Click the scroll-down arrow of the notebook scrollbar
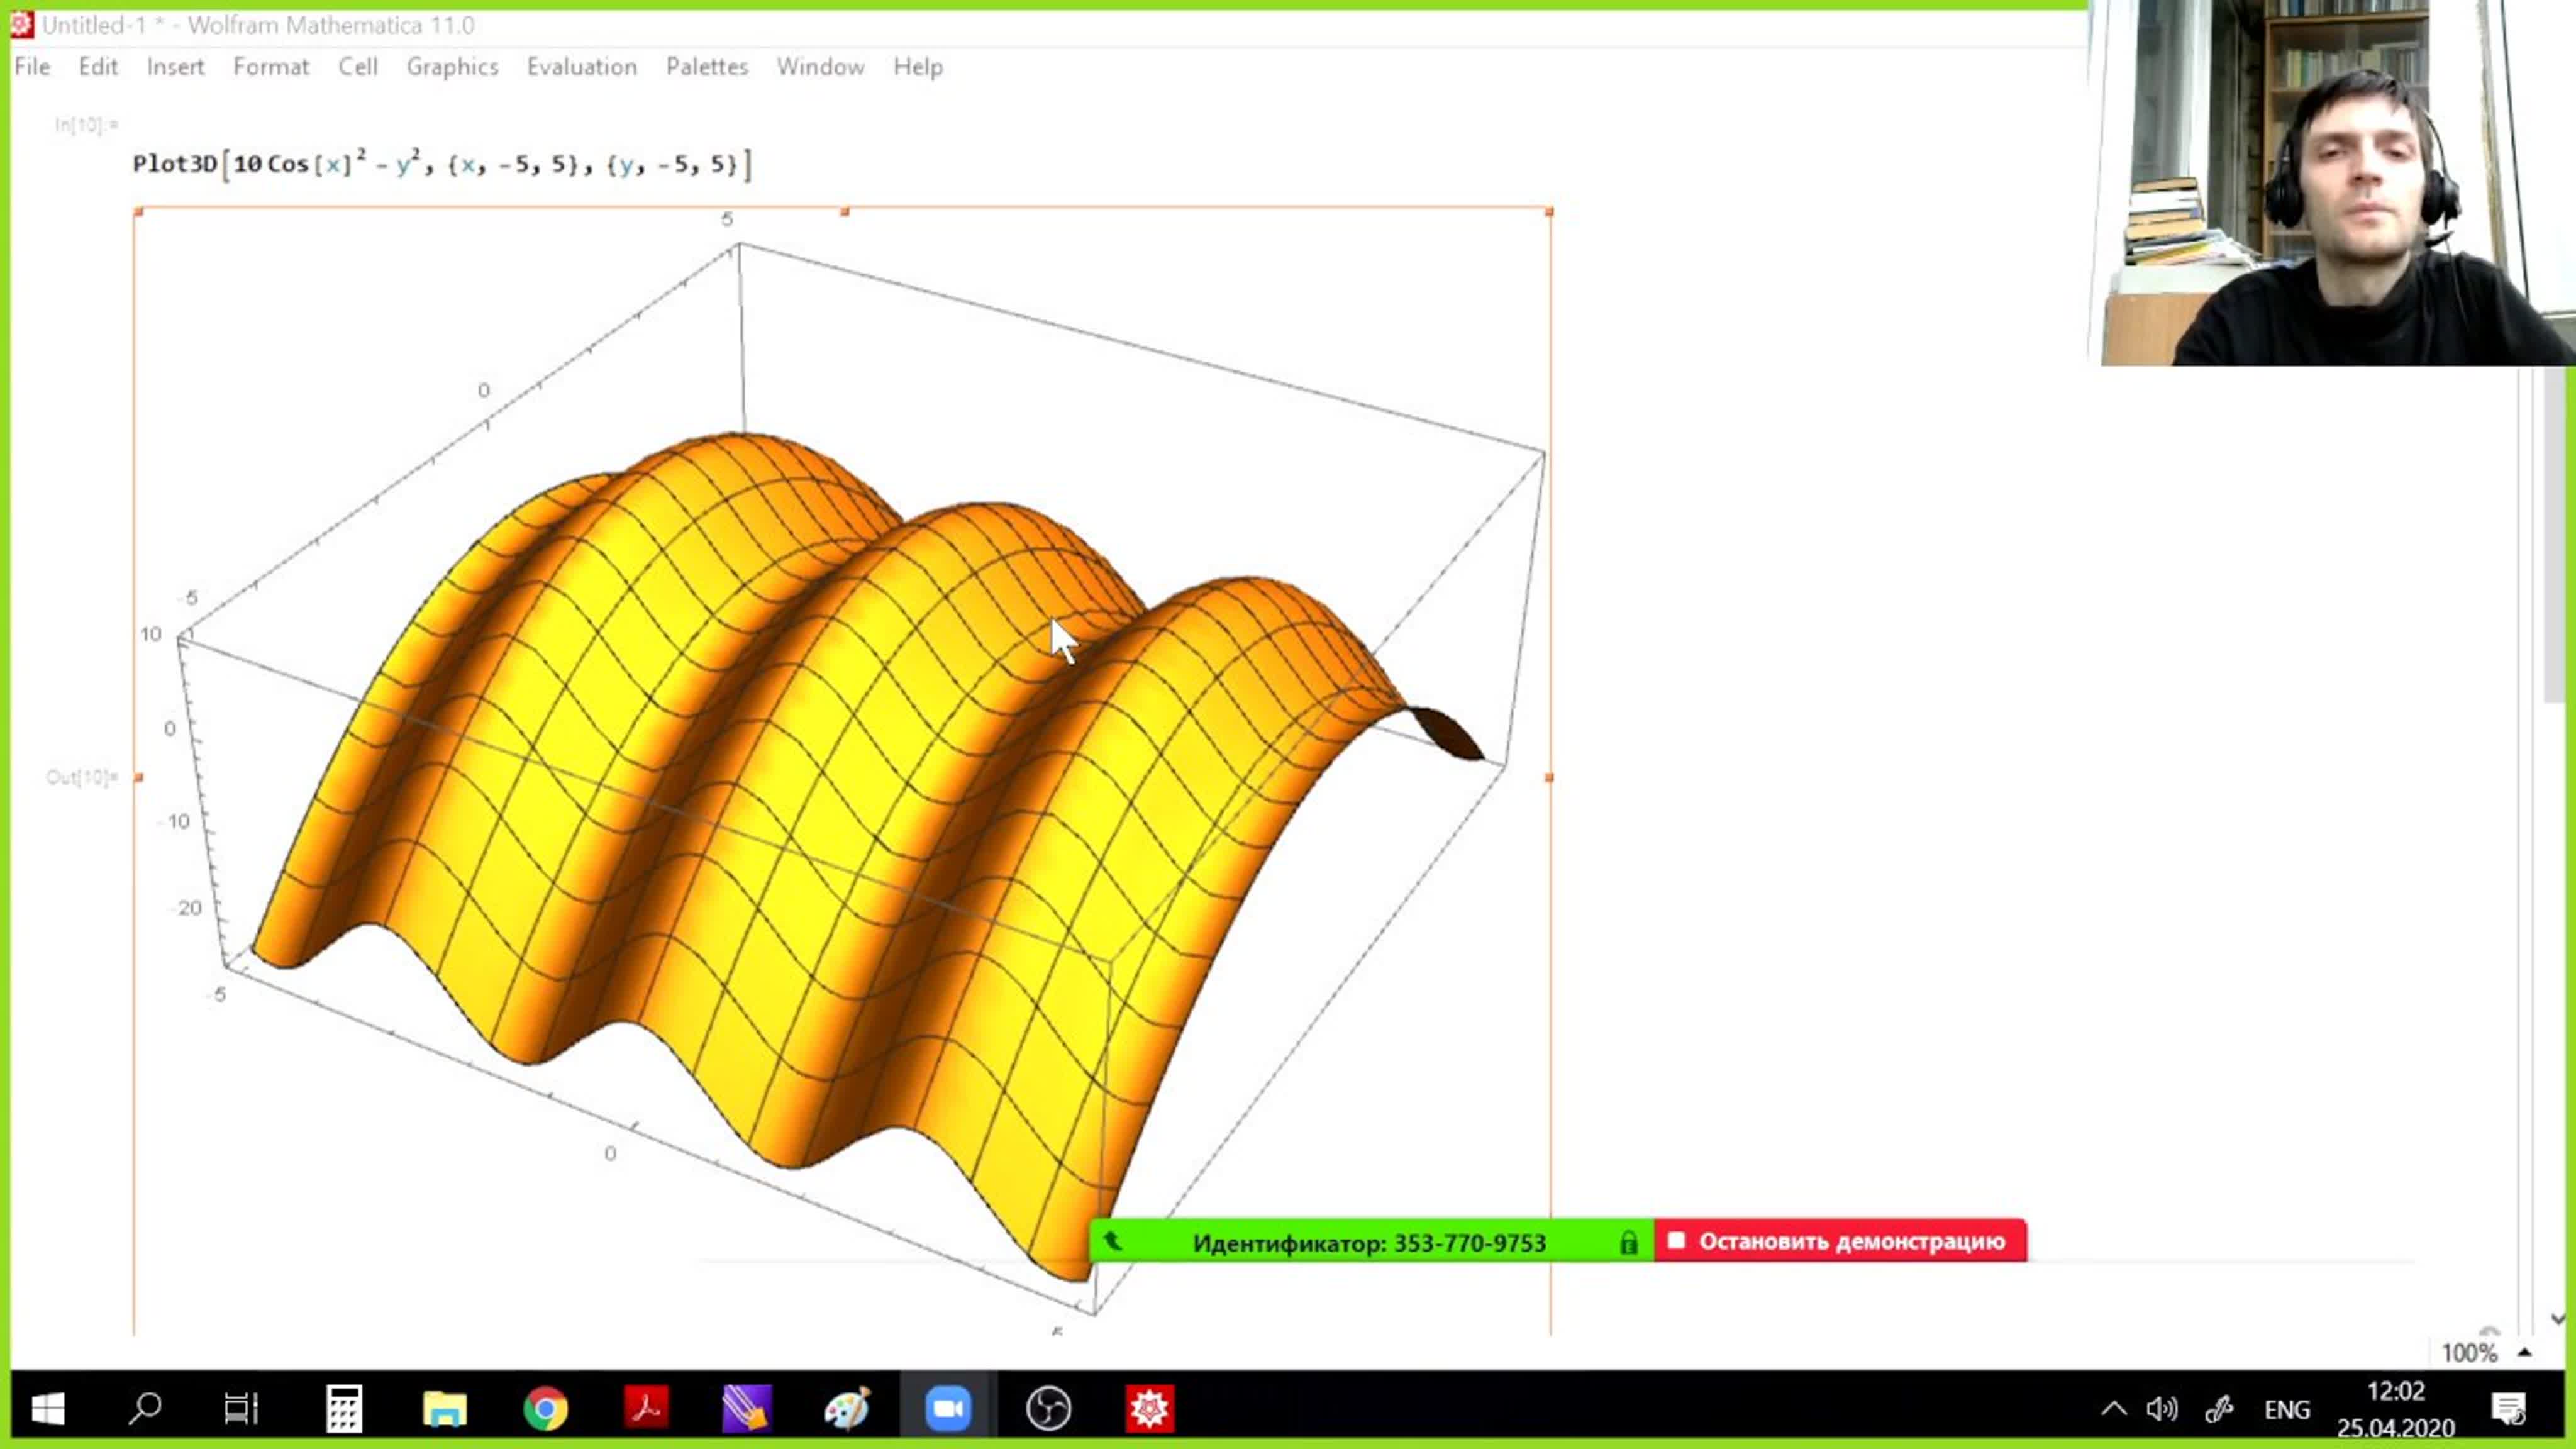The image size is (2576, 1449). [2557, 1320]
